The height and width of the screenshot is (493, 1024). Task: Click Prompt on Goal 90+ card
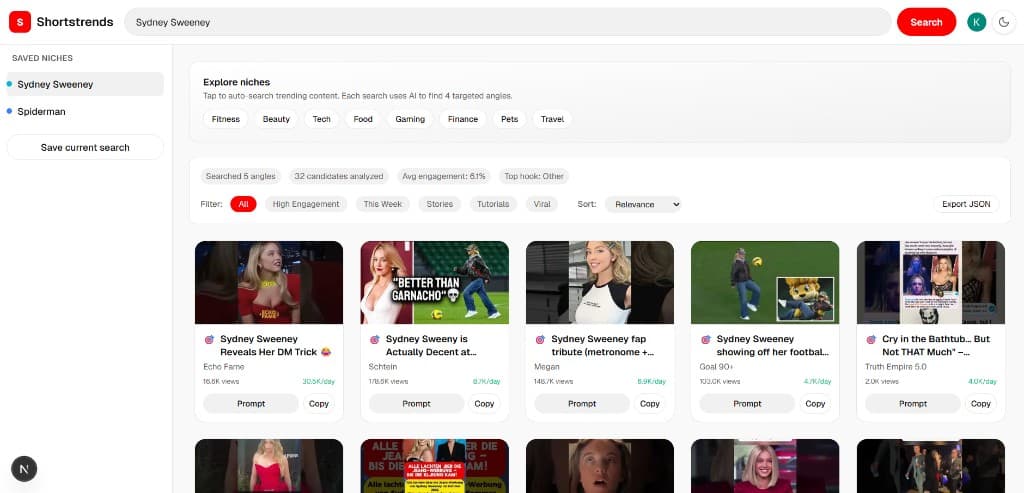[747, 404]
